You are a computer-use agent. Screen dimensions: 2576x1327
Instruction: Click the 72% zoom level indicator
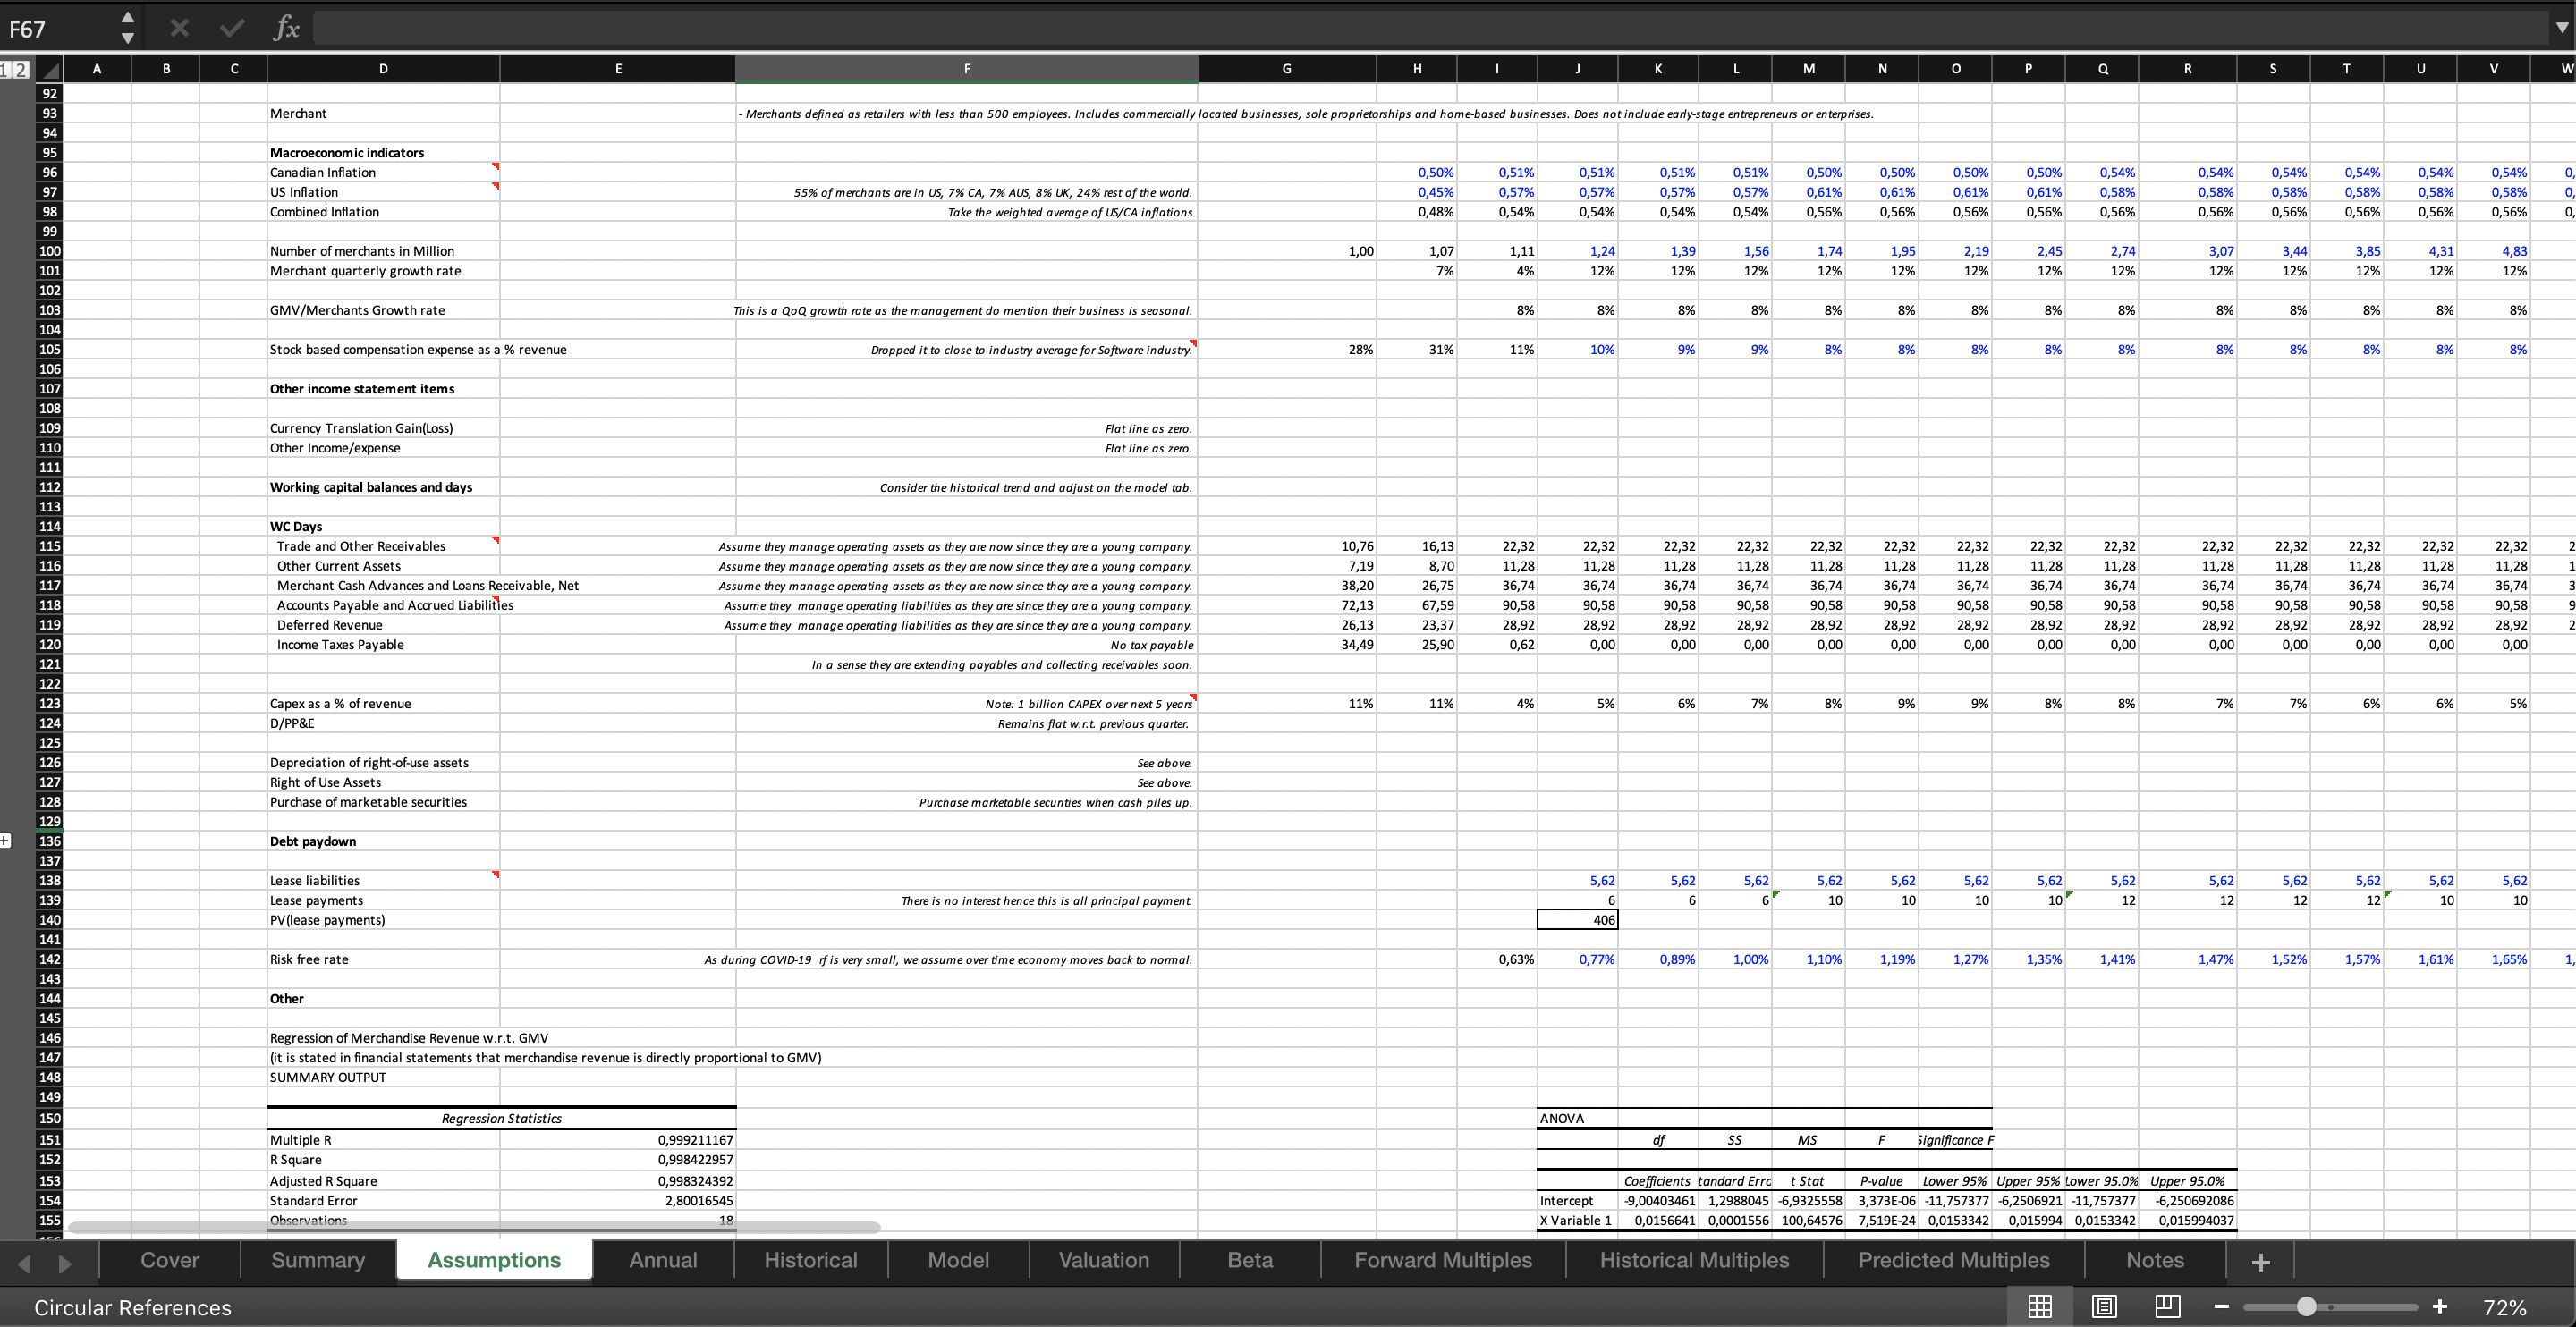click(x=2504, y=1308)
